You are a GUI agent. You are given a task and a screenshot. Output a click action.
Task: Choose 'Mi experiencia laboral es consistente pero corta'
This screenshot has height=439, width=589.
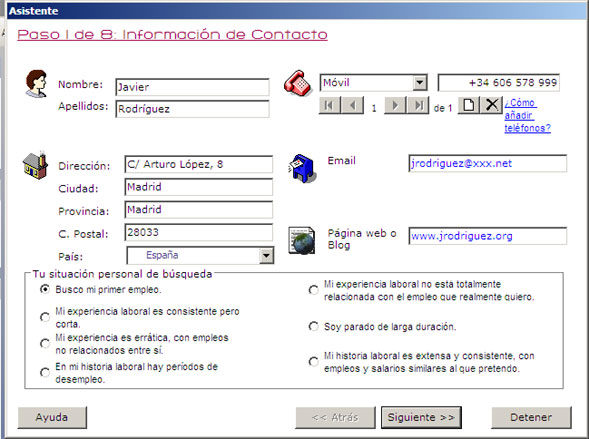coord(45,317)
